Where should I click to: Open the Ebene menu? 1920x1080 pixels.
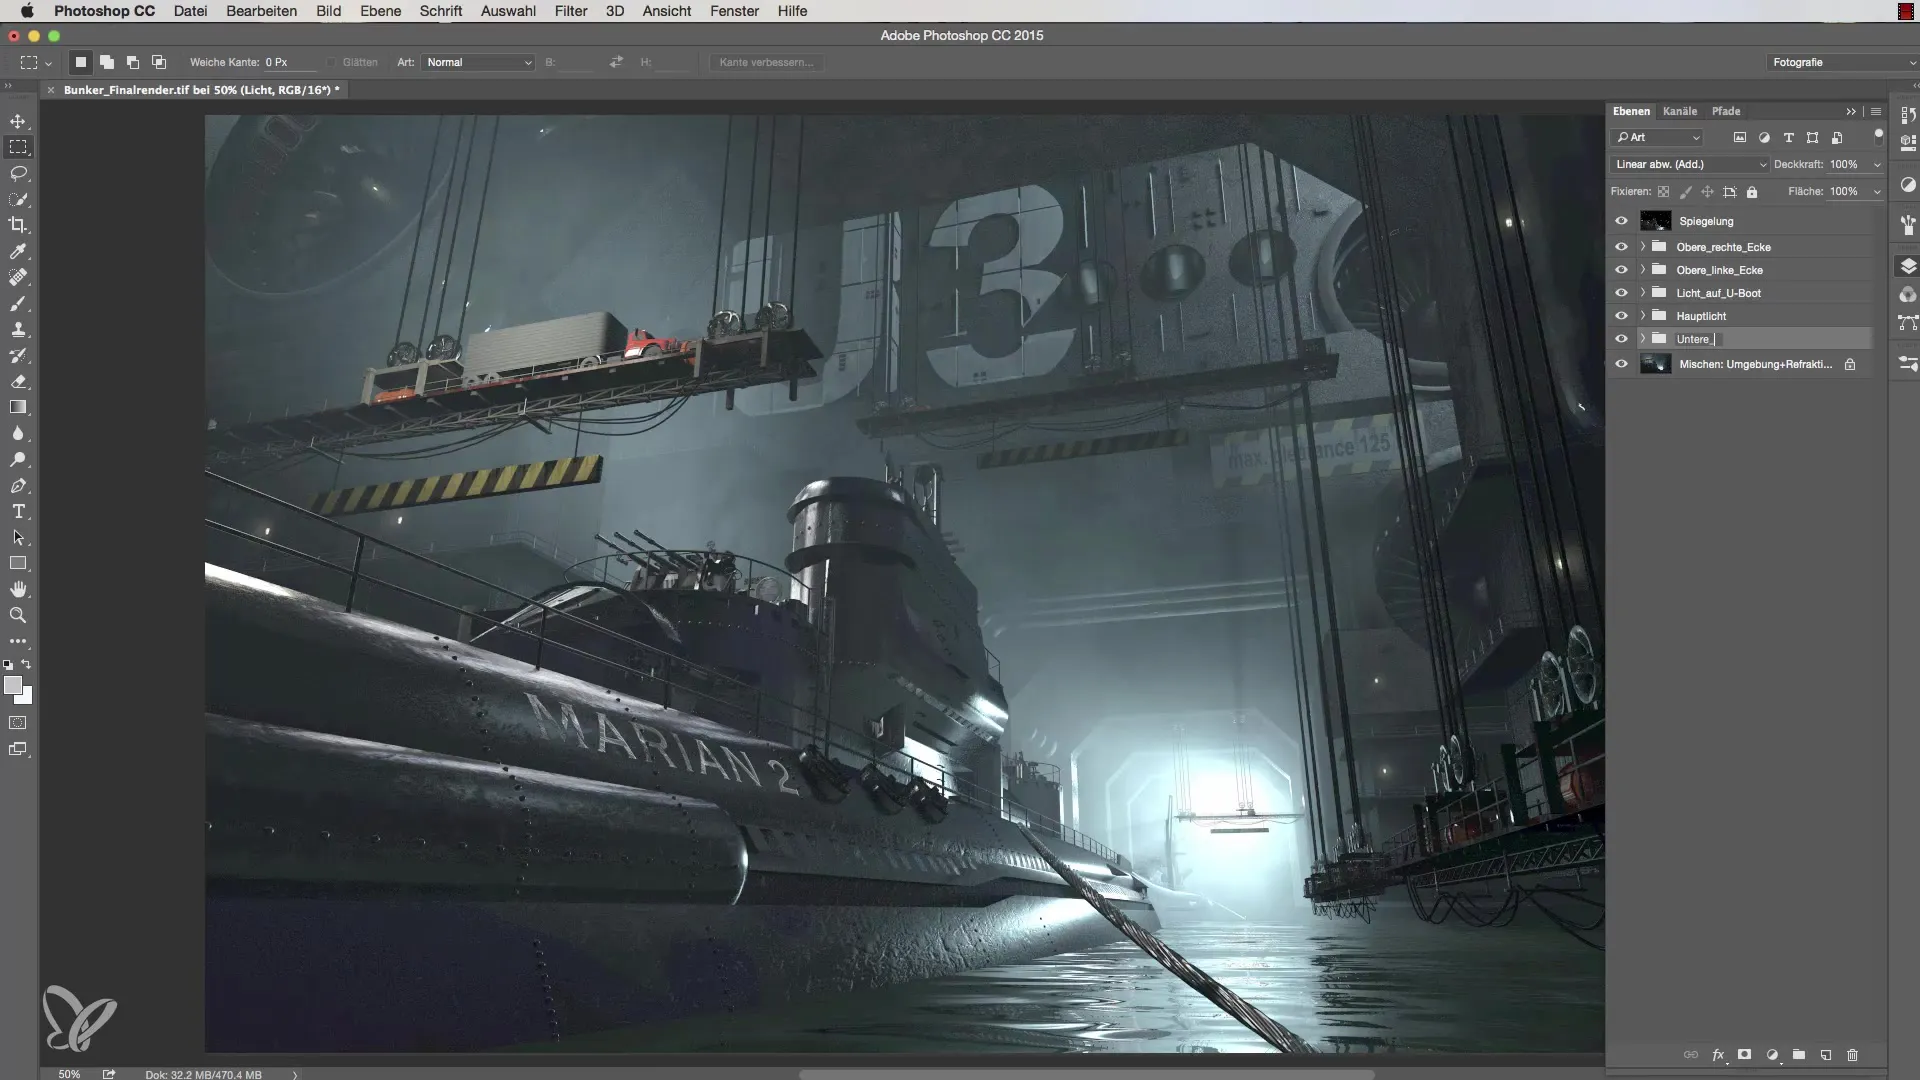coord(380,11)
